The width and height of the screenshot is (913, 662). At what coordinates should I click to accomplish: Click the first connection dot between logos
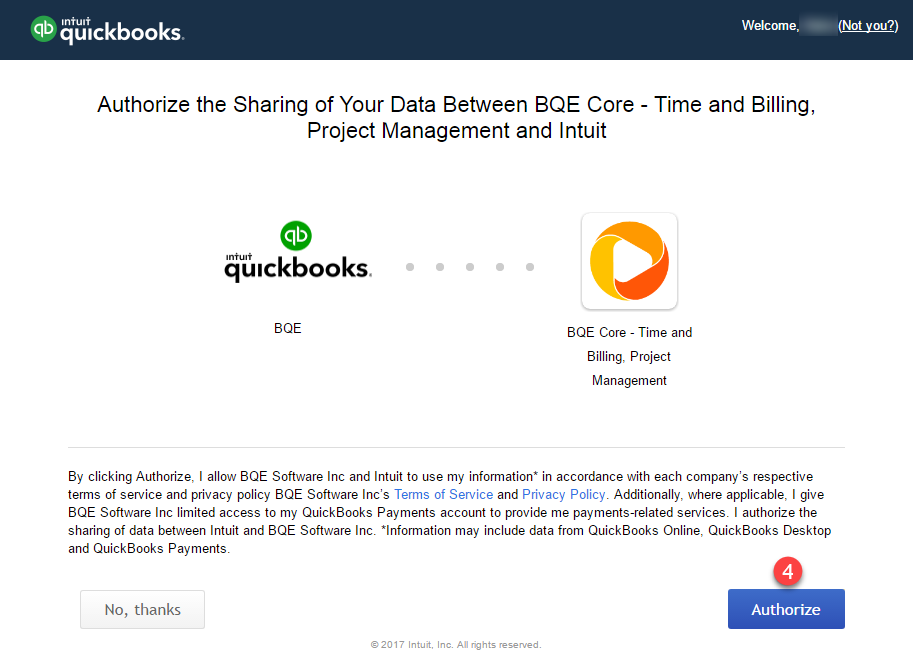click(409, 267)
